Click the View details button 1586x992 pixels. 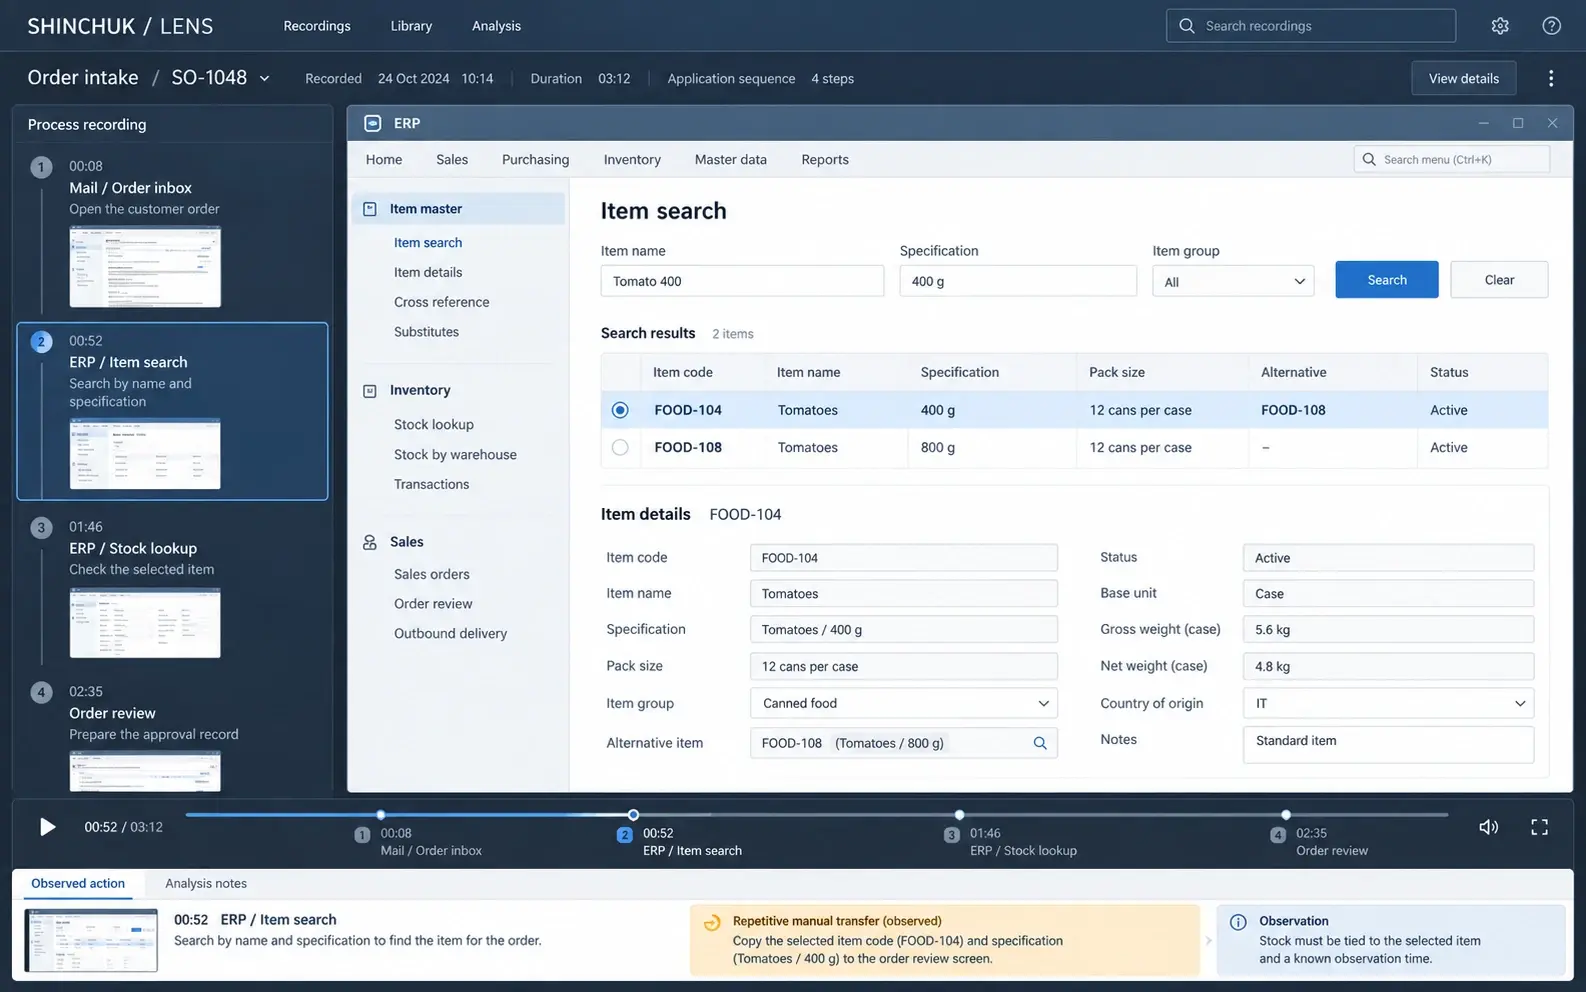coord(1463,78)
